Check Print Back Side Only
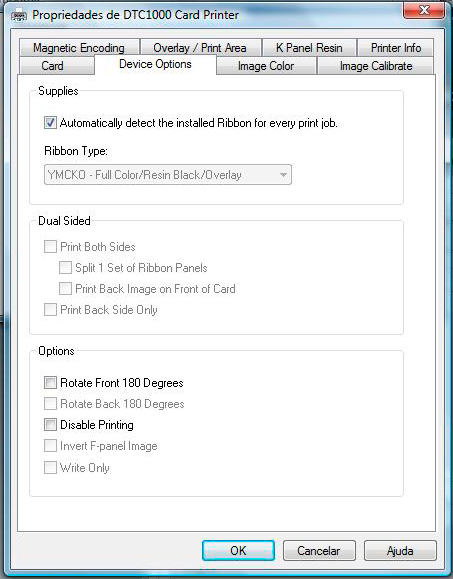 point(50,309)
